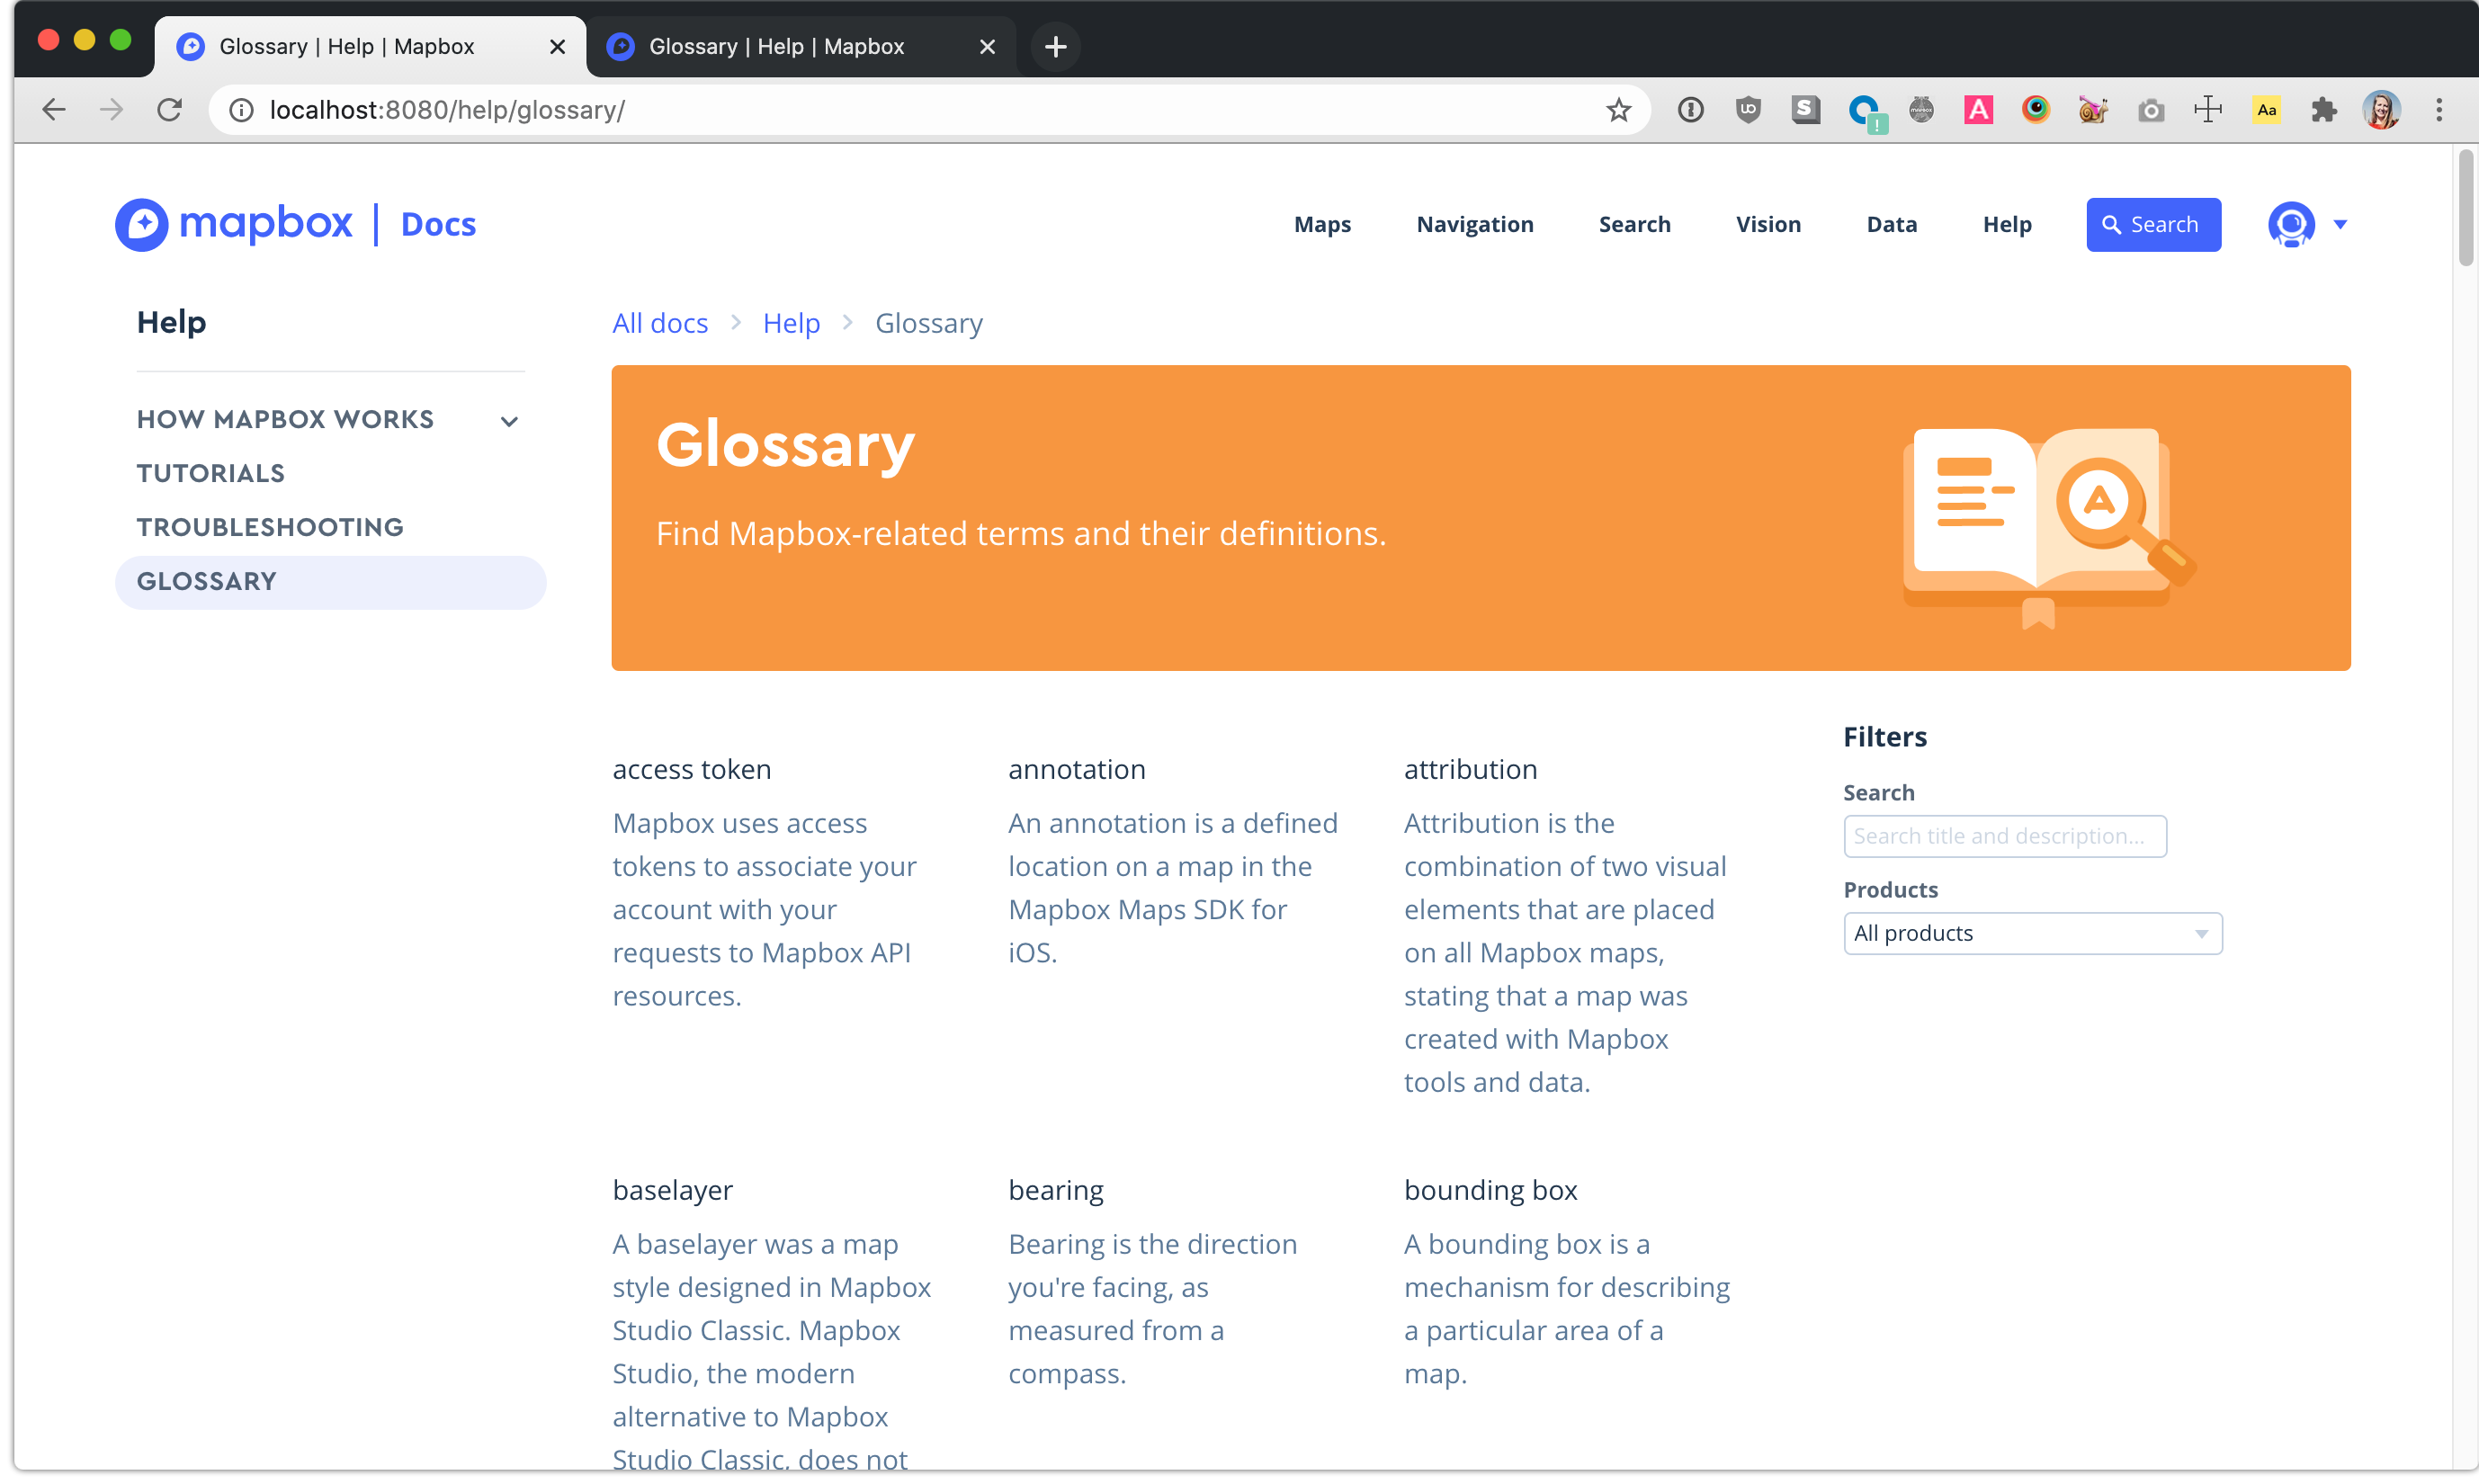Open the screenshot camera extension

[x=2151, y=110]
